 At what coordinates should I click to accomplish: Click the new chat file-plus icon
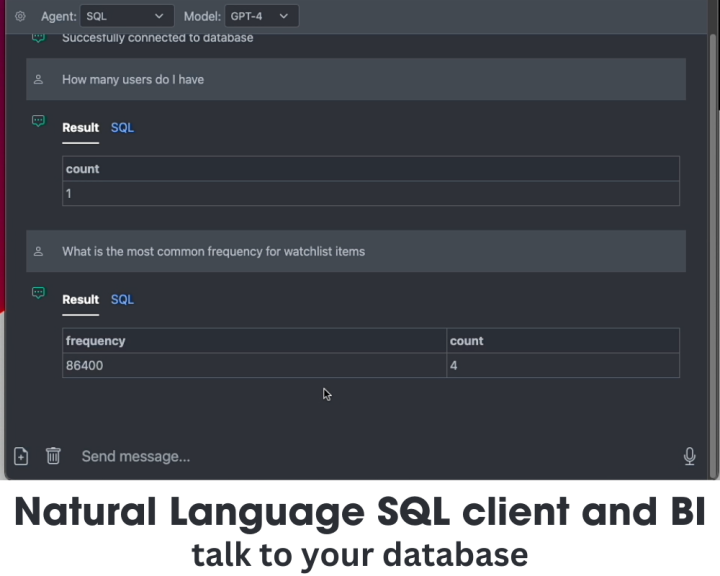coord(21,456)
